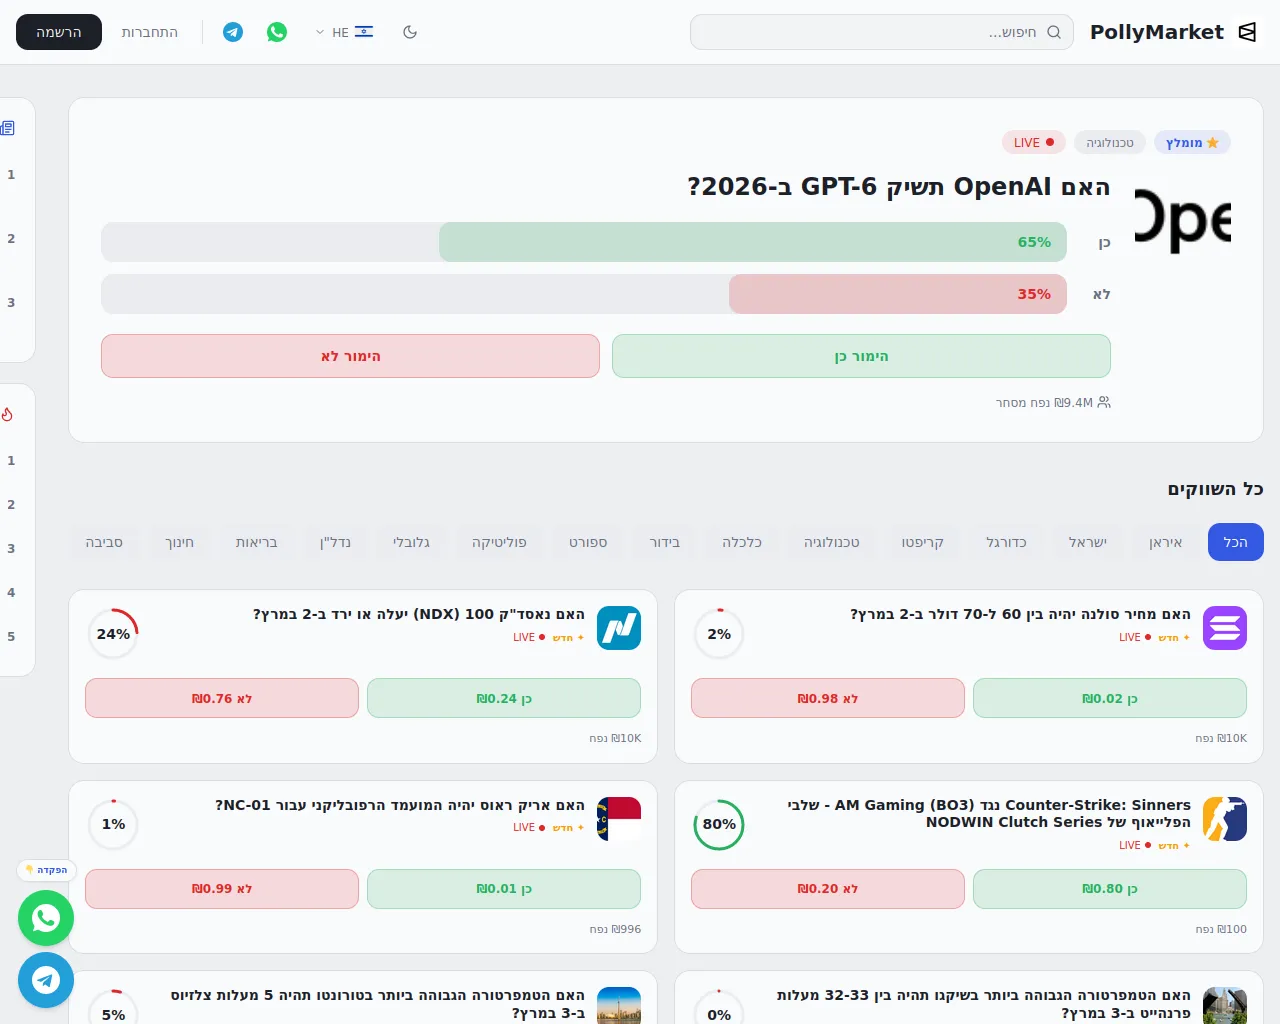Click the 24% gauge on NASDAQ card
The image size is (1280, 1024).
[x=113, y=634]
